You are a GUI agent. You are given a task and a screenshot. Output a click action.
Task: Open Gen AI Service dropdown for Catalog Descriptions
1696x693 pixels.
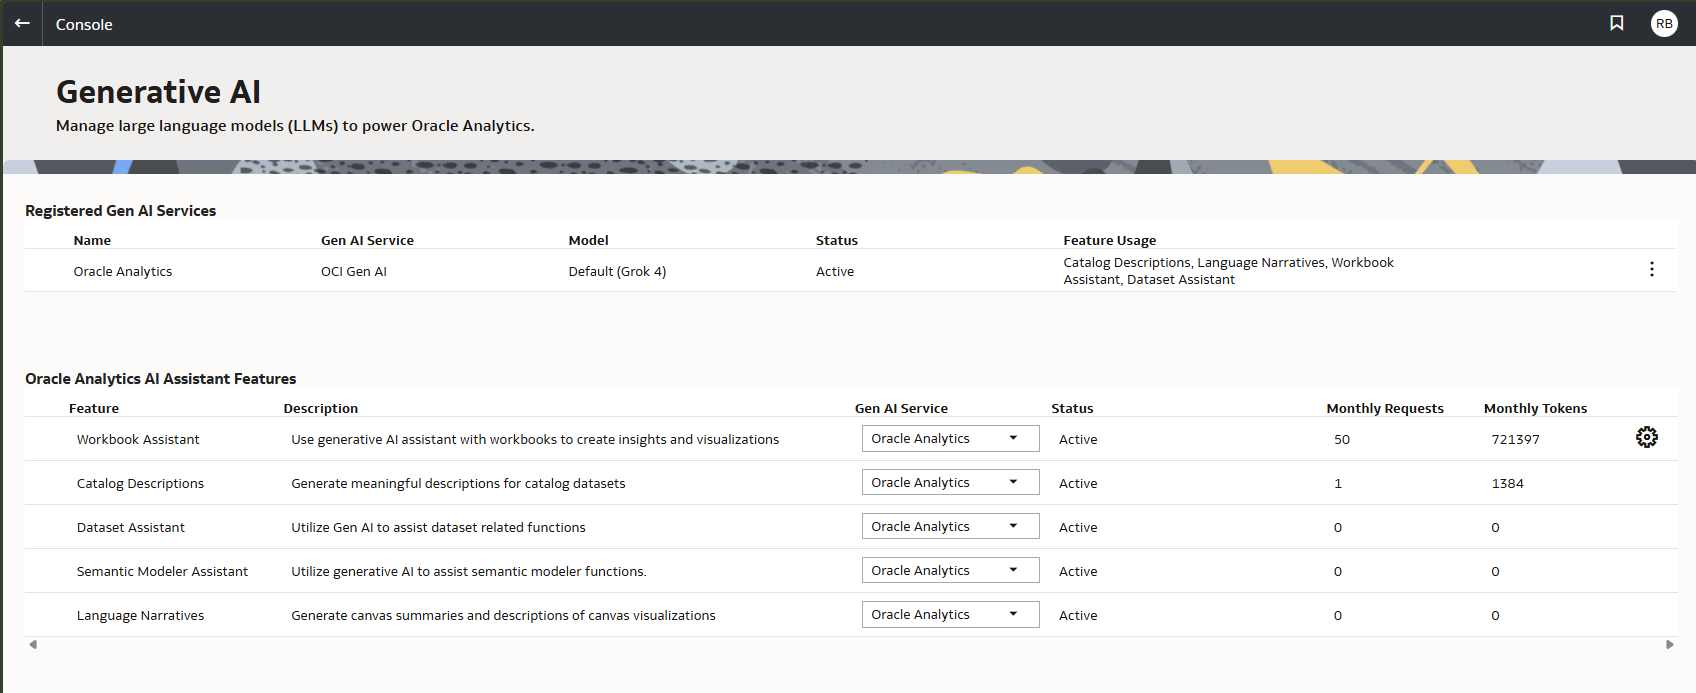click(x=951, y=483)
